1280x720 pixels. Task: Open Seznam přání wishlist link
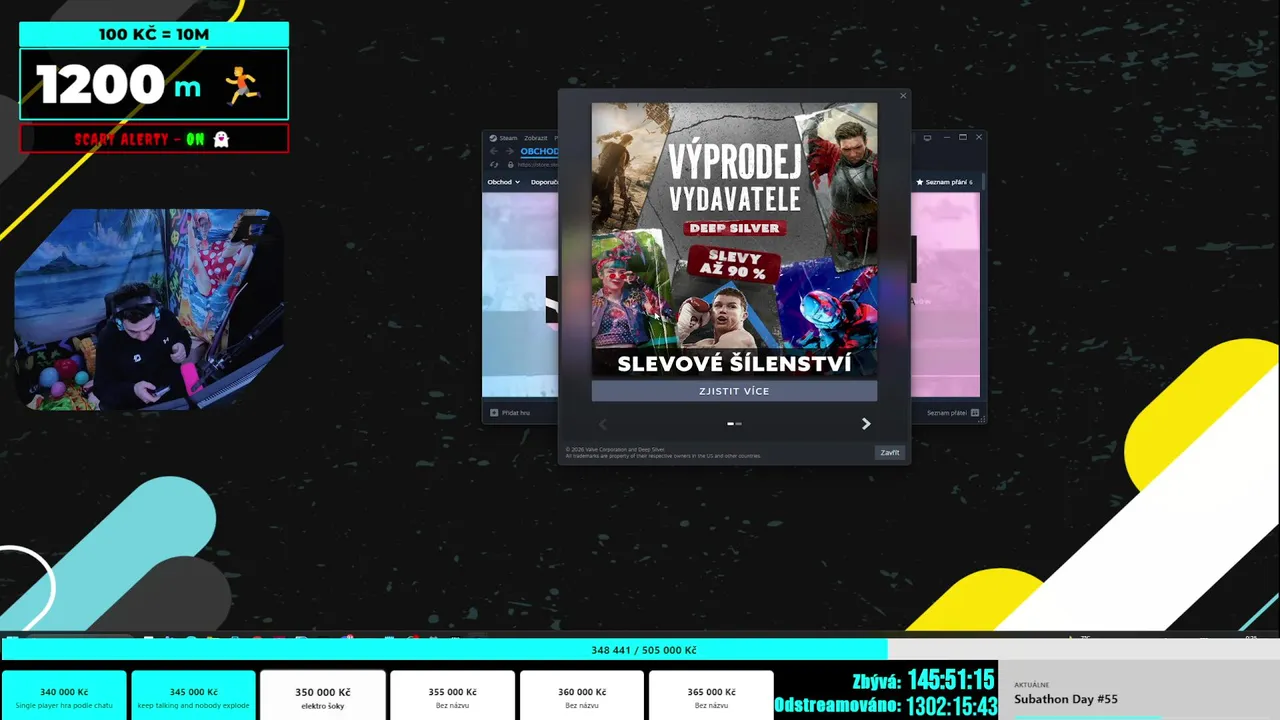945,182
